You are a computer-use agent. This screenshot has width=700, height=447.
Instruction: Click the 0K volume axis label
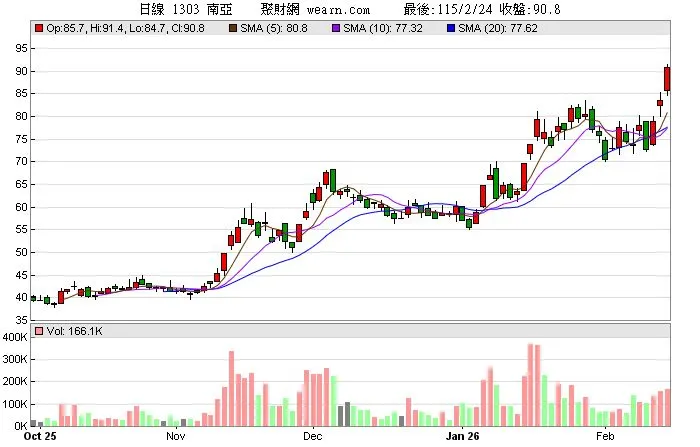pyautogui.click(x=21, y=426)
